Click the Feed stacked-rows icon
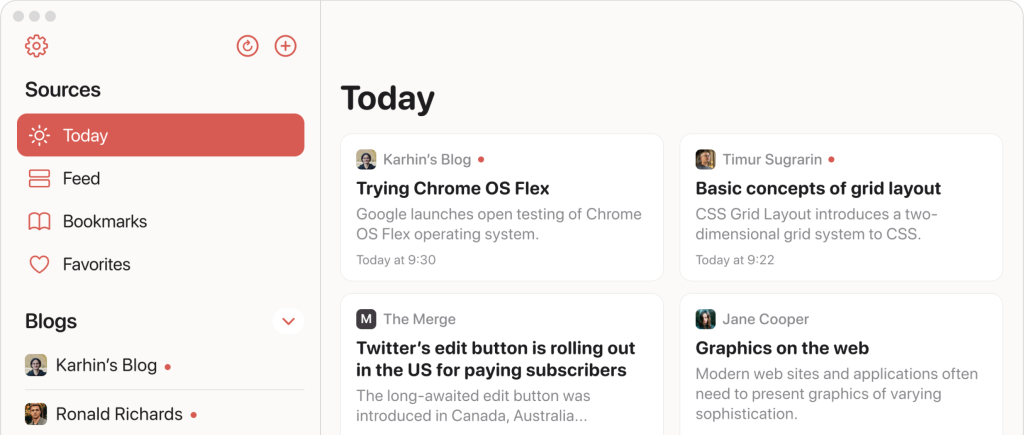The height and width of the screenshot is (435, 1024). coord(39,179)
